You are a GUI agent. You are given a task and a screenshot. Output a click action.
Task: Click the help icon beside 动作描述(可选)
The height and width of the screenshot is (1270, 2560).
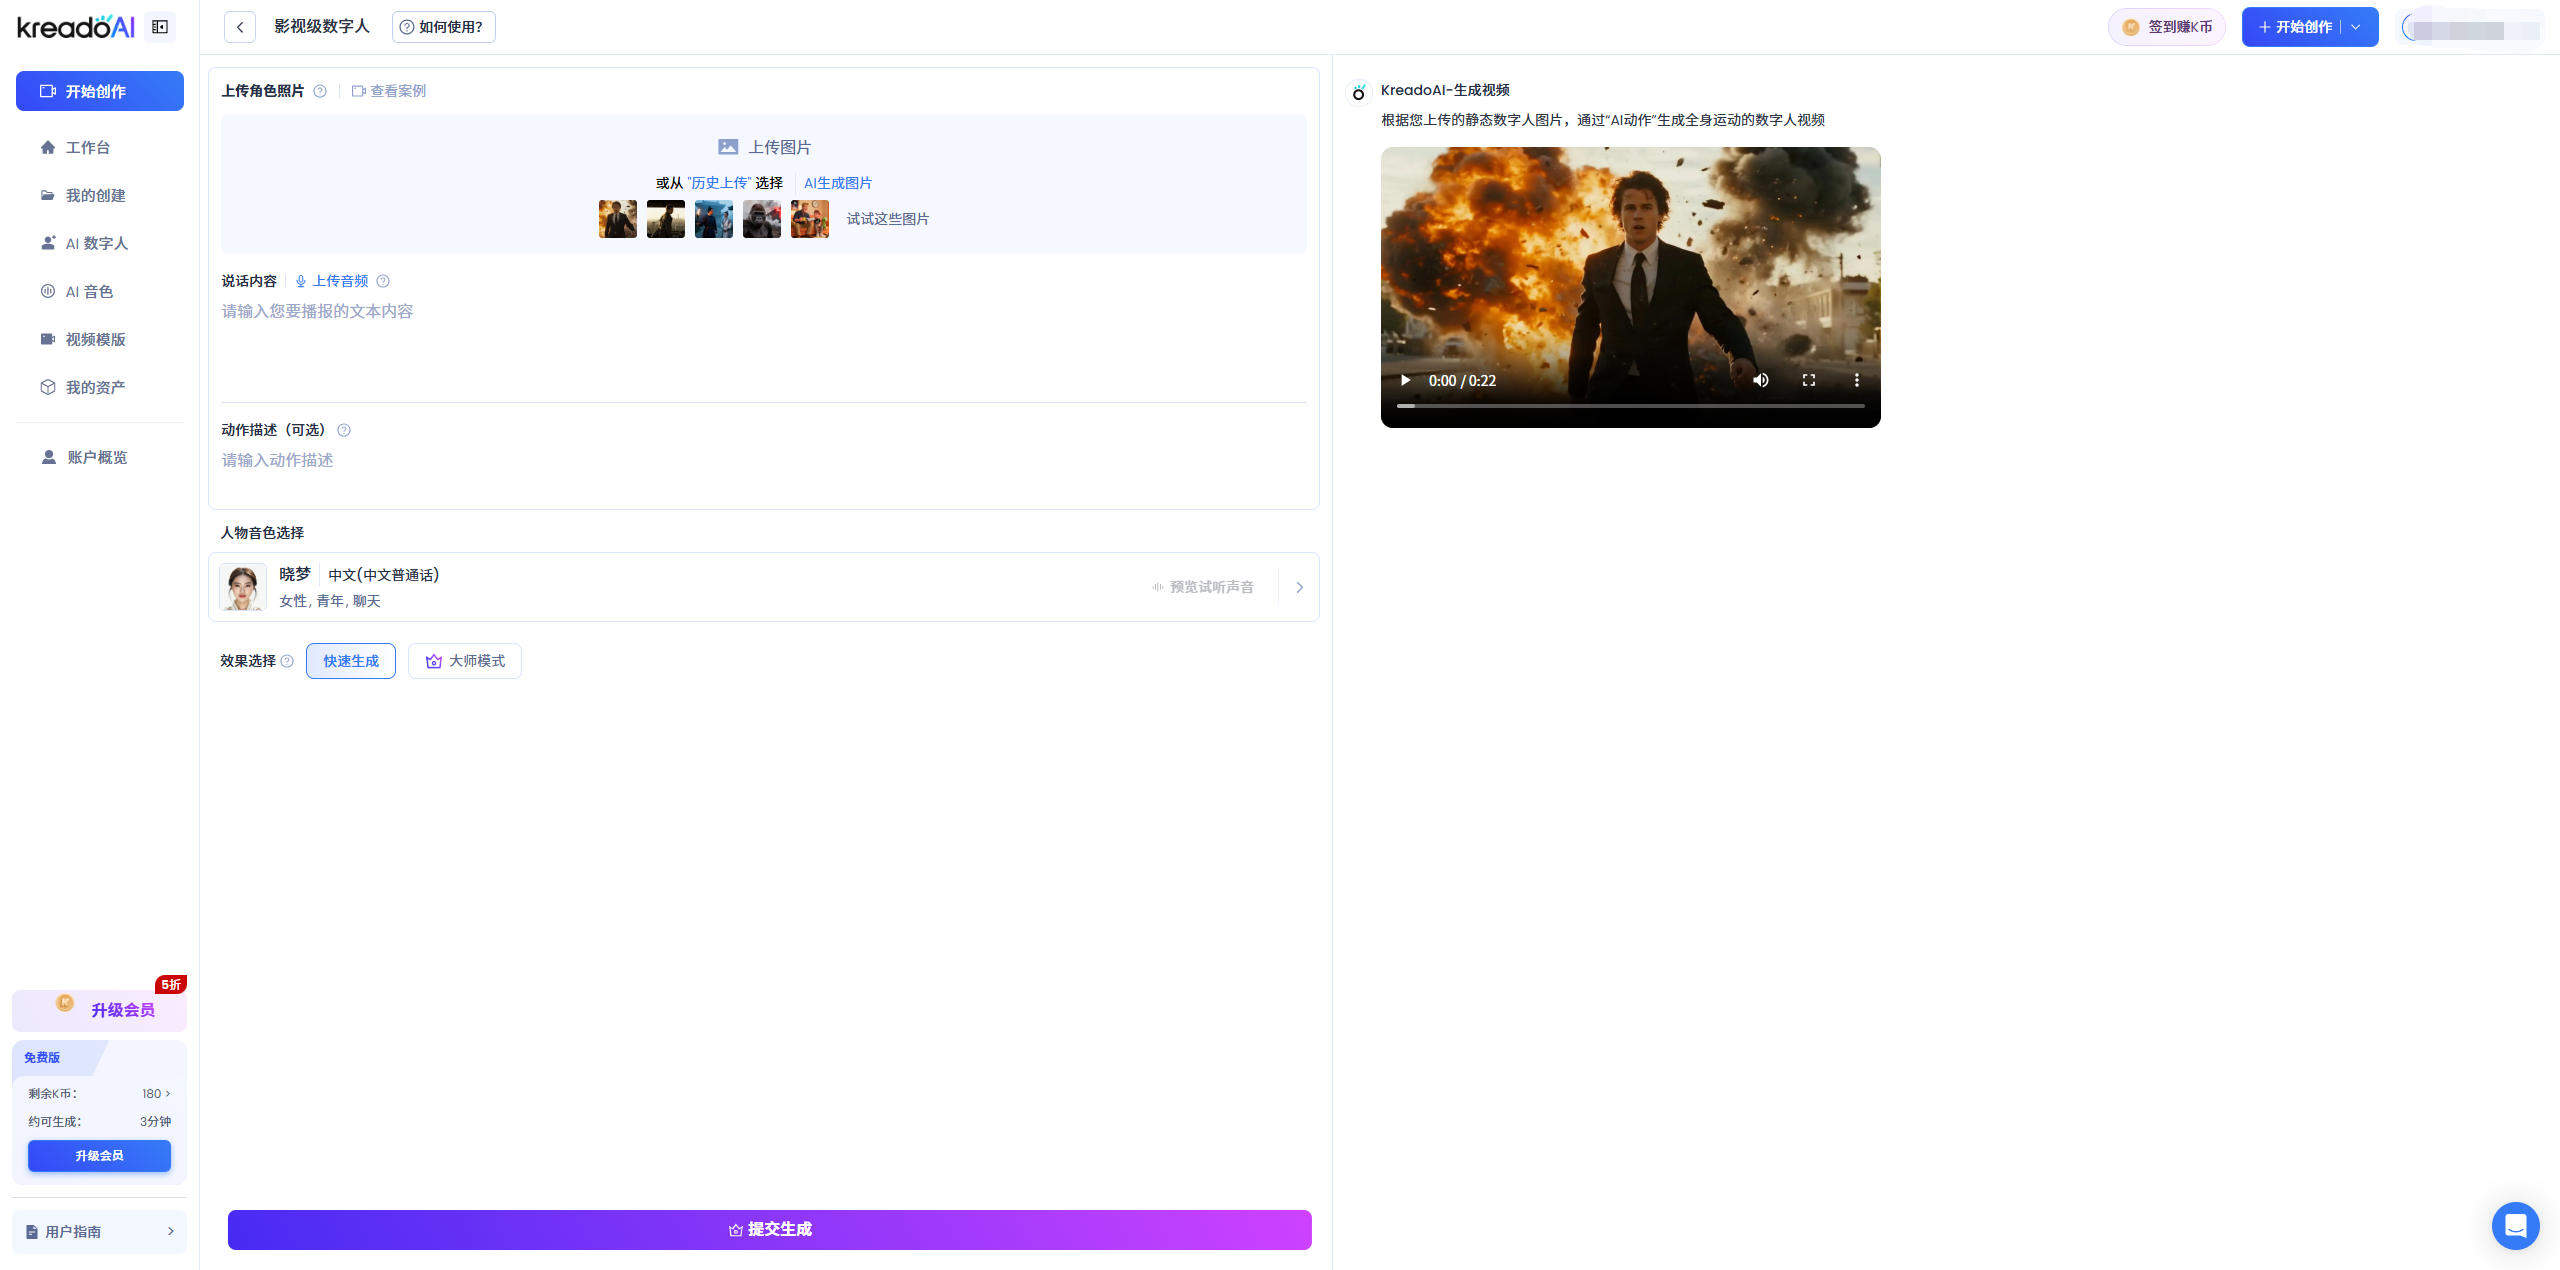point(344,430)
